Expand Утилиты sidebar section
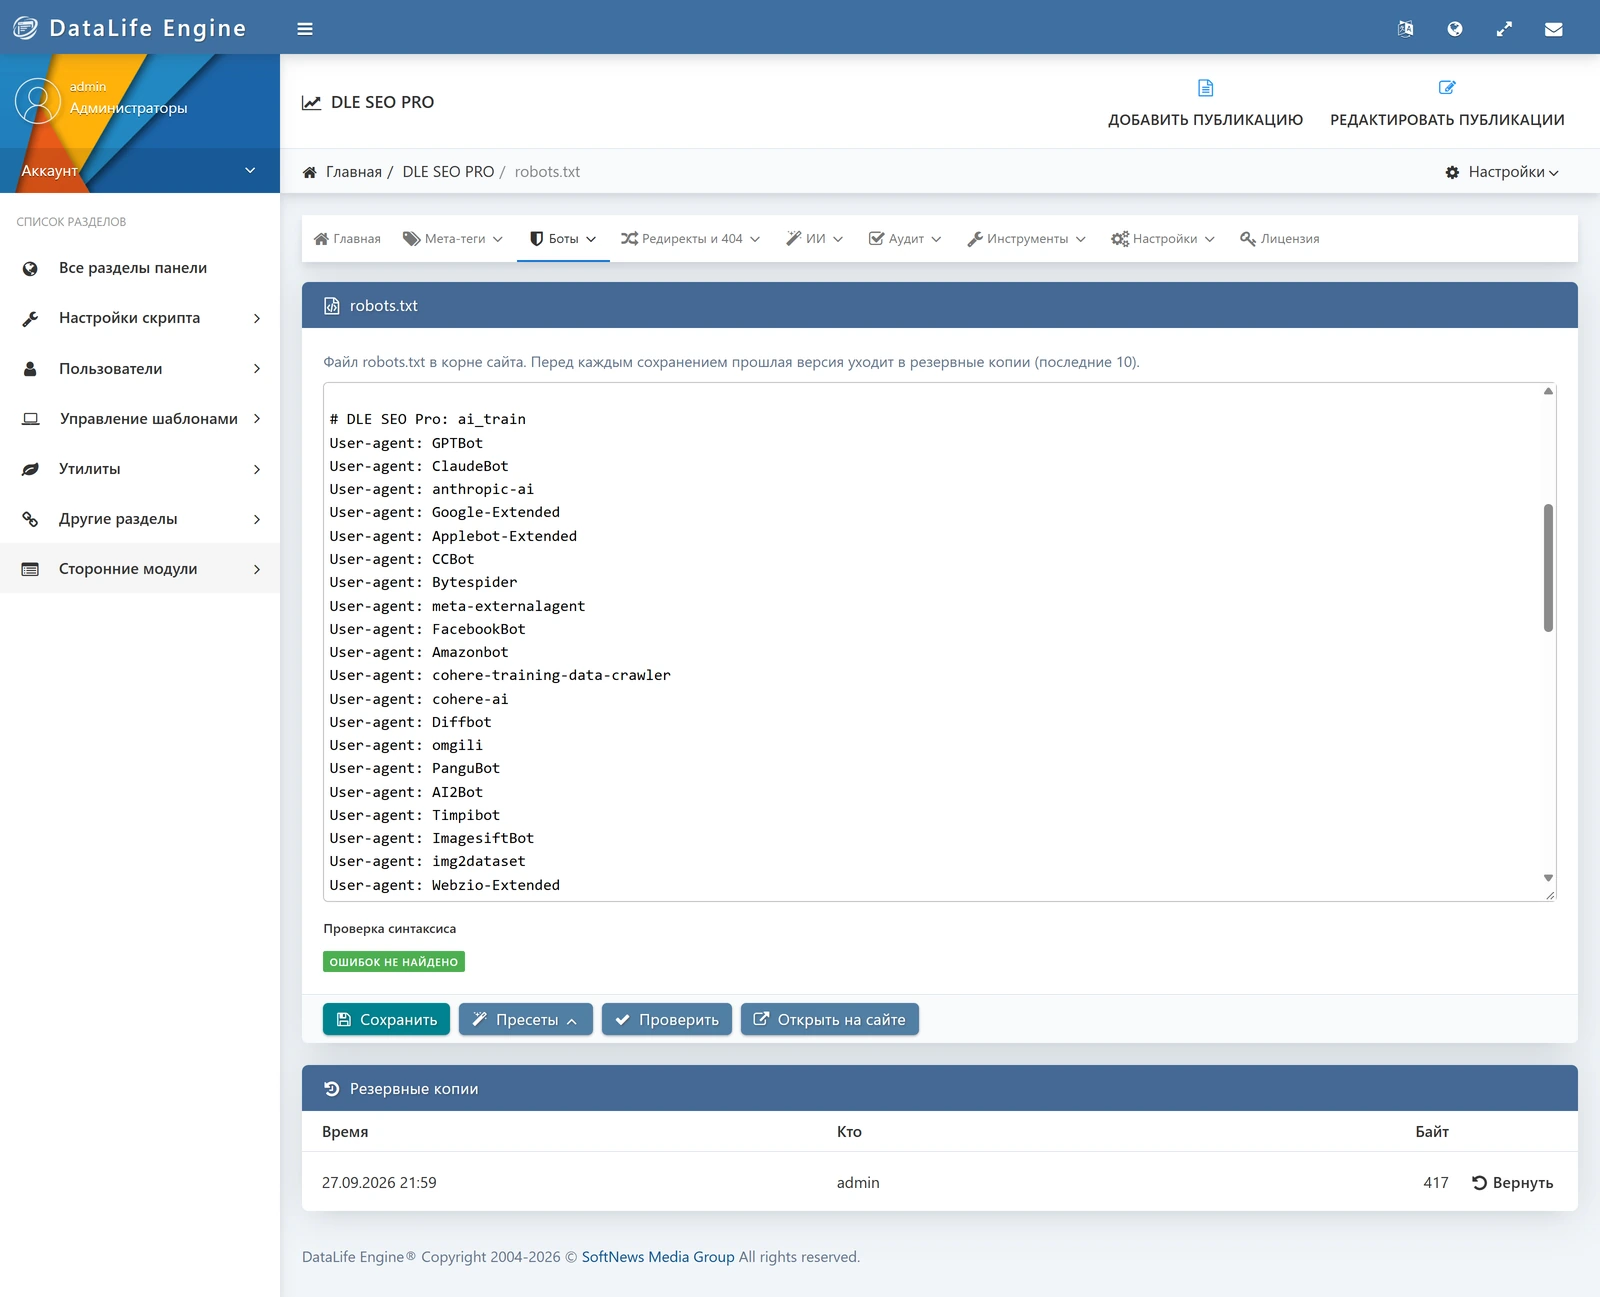 click(x=140, y=468)
